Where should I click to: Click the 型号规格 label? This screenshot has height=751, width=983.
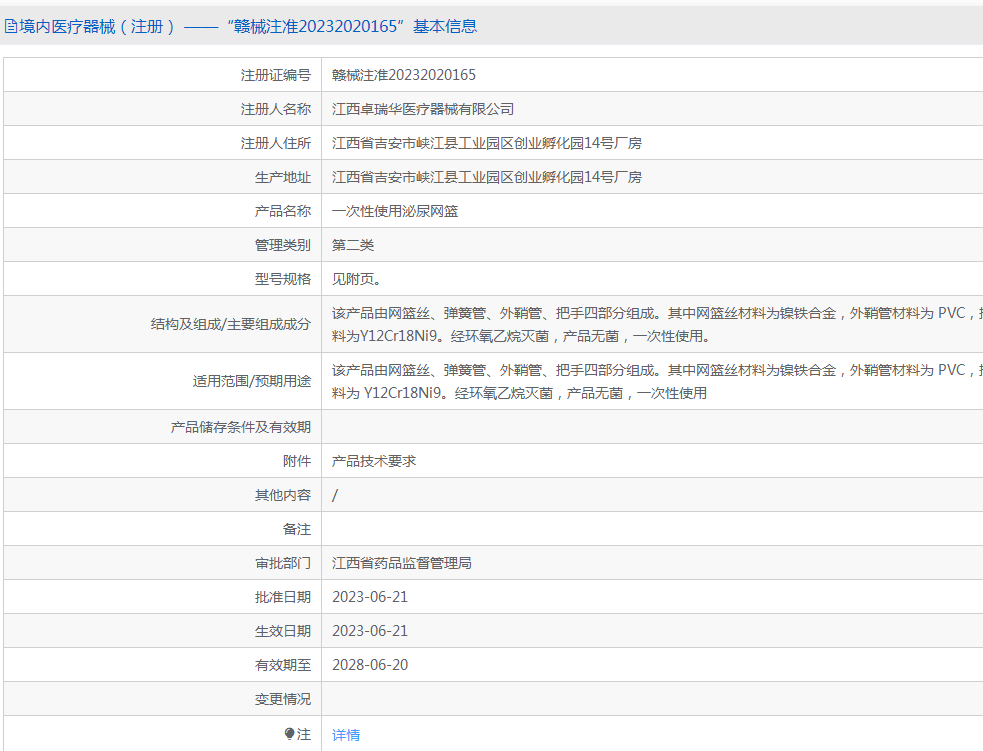[x=283, y=279]
